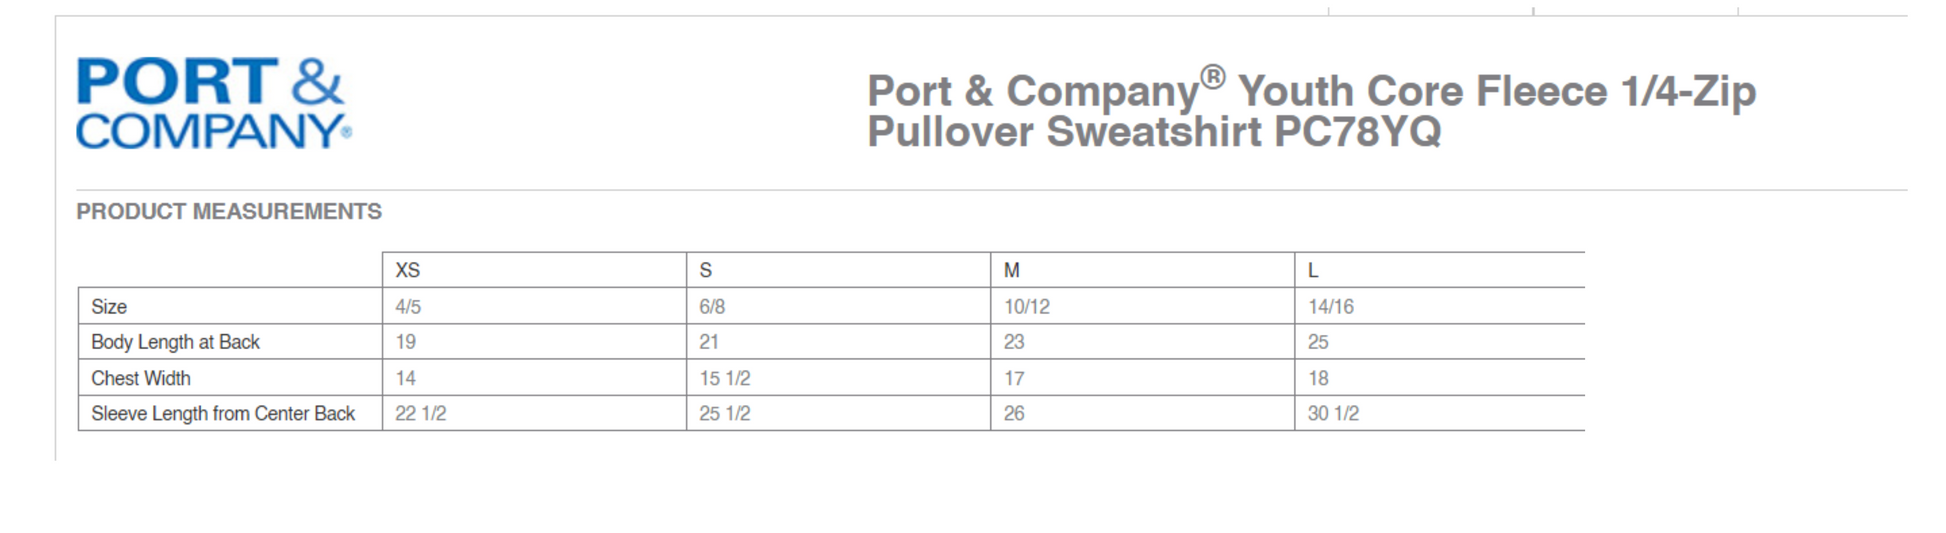Screen dimensions: 1946x533
Task: Click the Chest Width row label
Action: pos(141,379)
